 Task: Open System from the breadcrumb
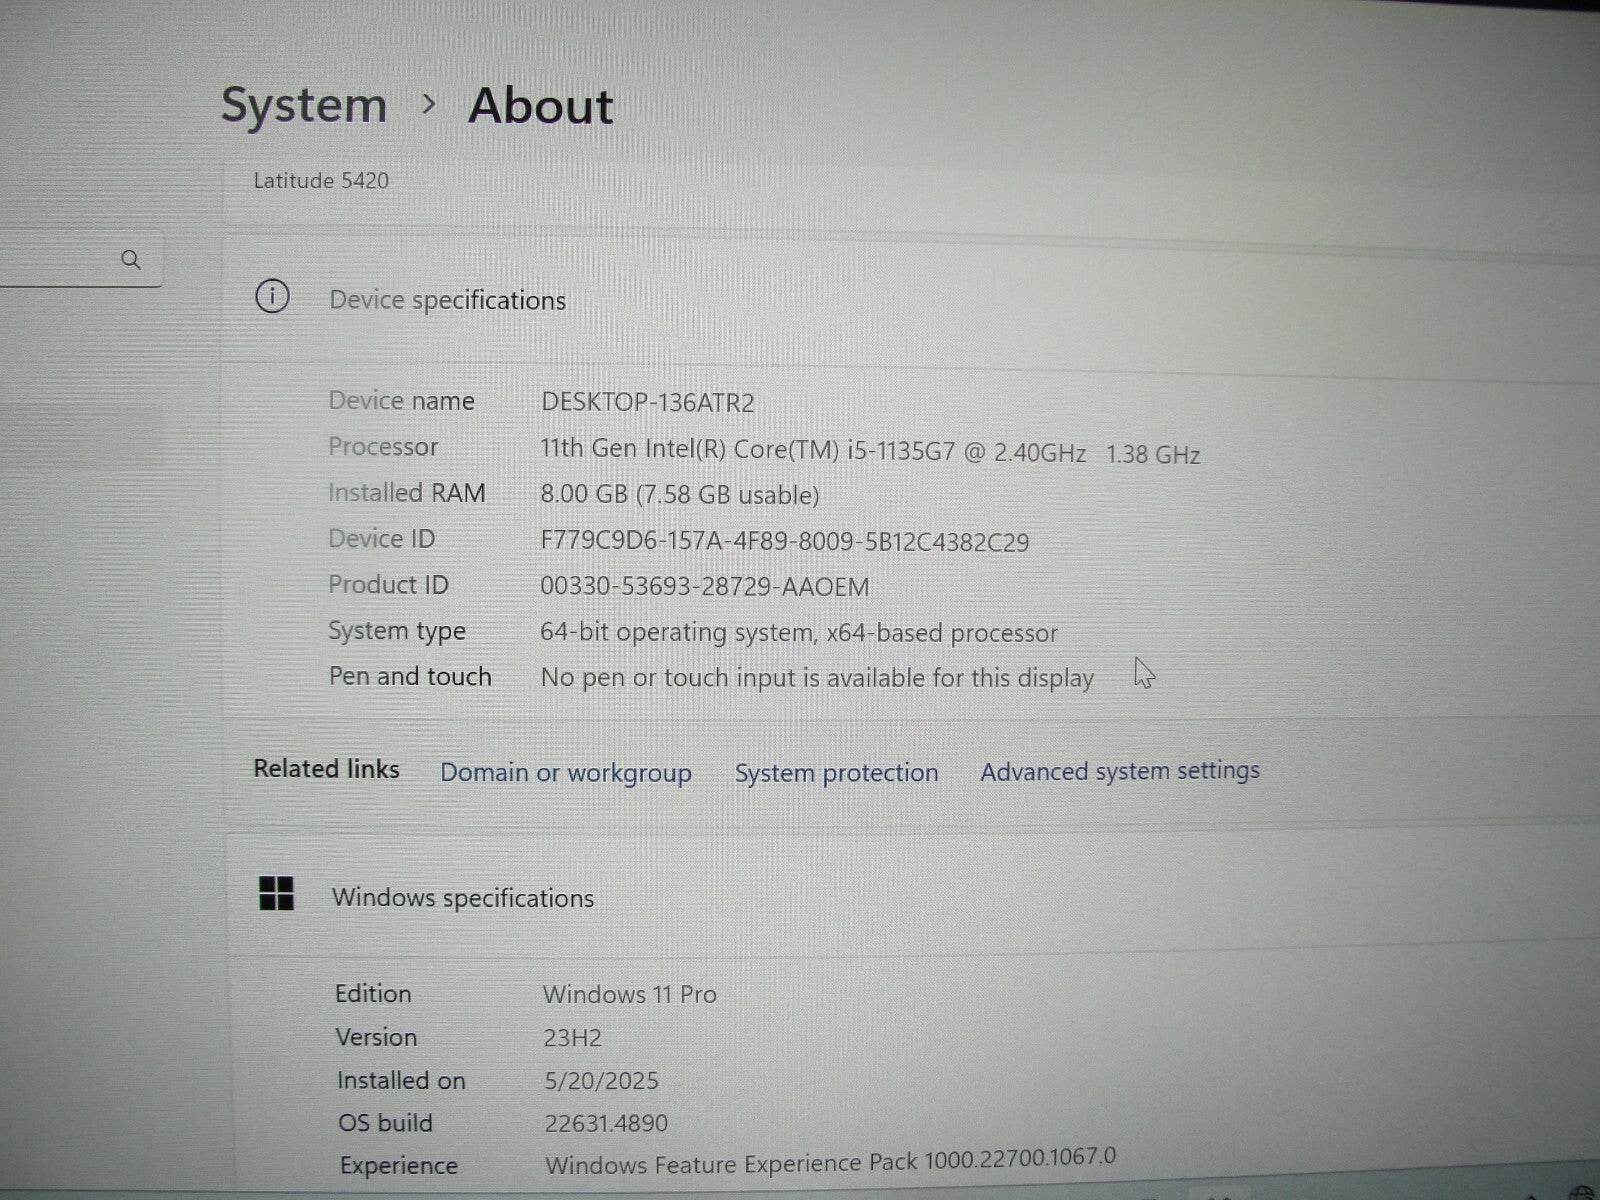coord(304,104)
